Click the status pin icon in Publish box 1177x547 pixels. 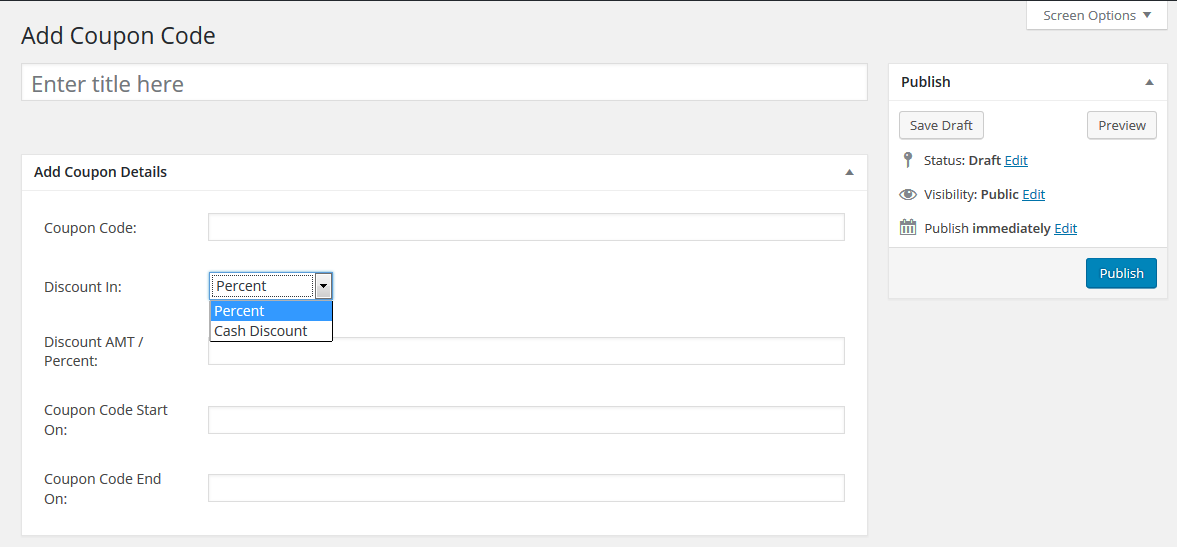click(908, 160)
